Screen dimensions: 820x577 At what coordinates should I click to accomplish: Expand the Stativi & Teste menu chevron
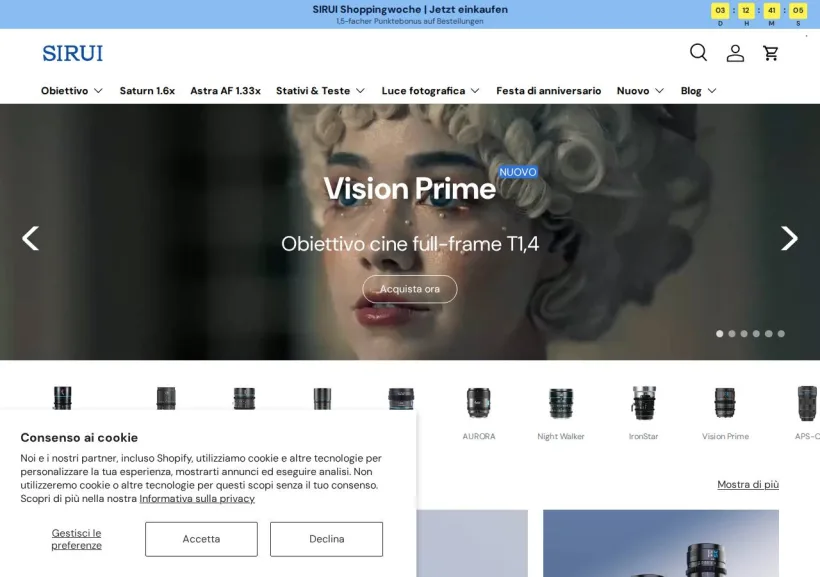(x=360, y=91)
